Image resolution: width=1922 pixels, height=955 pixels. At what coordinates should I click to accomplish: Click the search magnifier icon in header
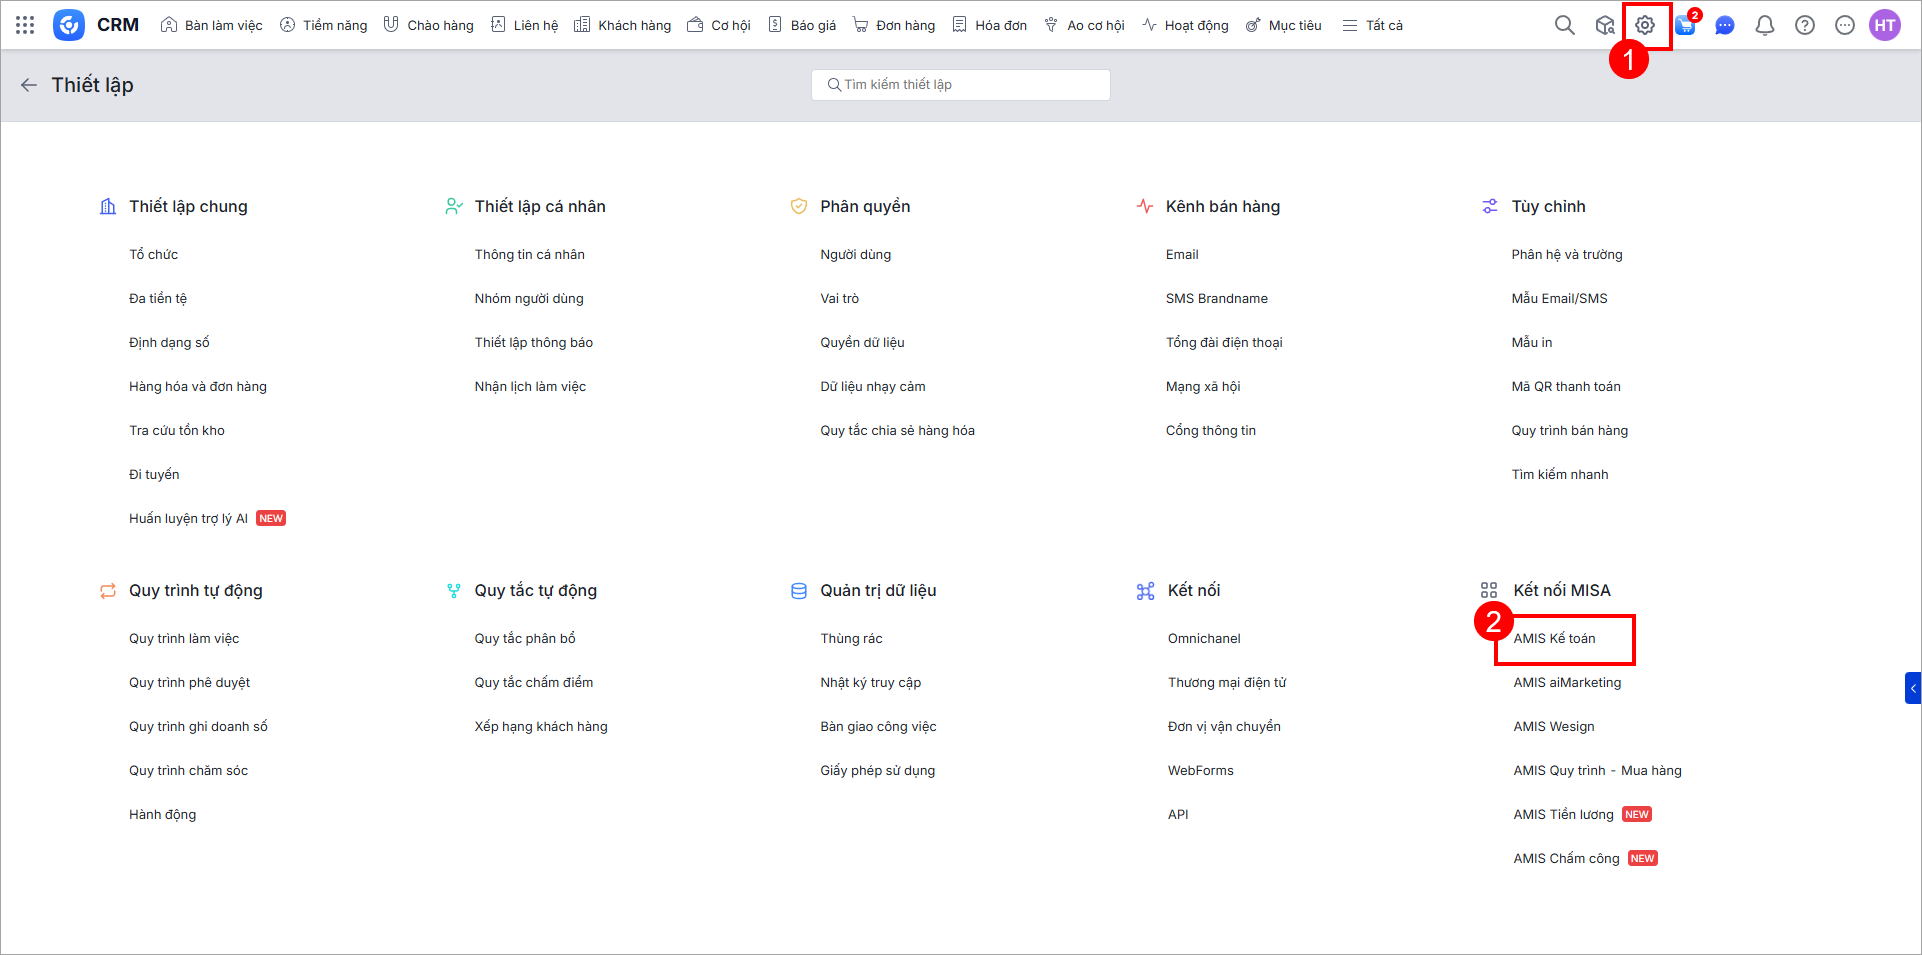tap(1564, 25)
